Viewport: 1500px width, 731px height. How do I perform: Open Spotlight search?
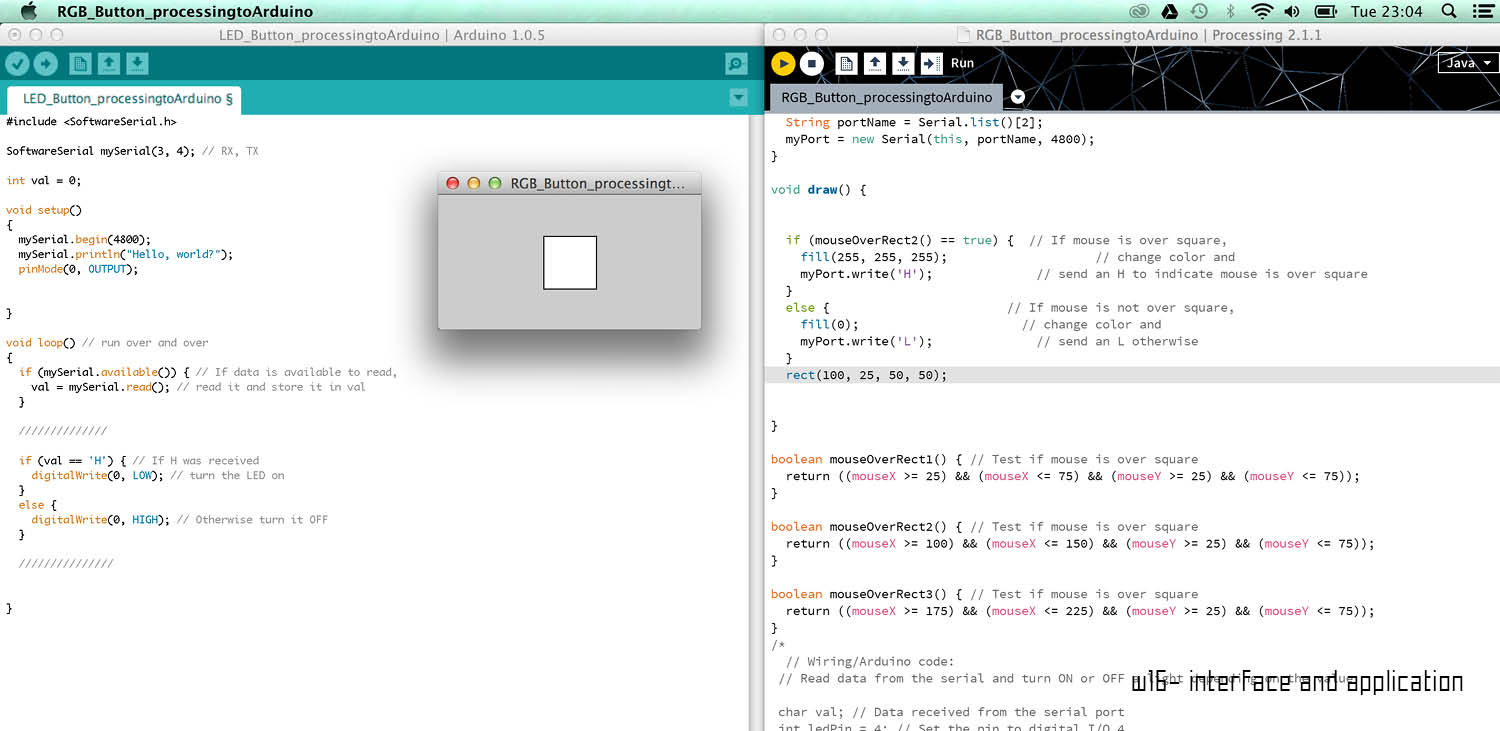(1449, 12)
